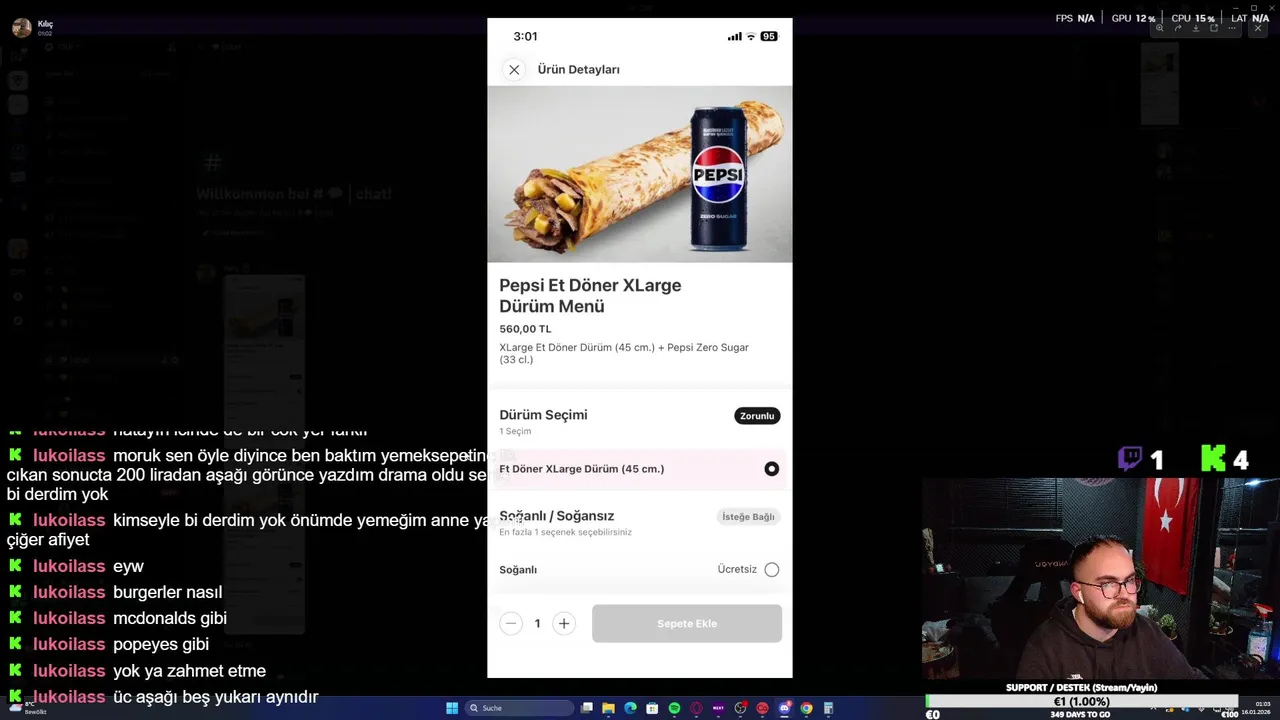
Task: Click the Dürüm Seçimi section heading
Action: [543, 415]
